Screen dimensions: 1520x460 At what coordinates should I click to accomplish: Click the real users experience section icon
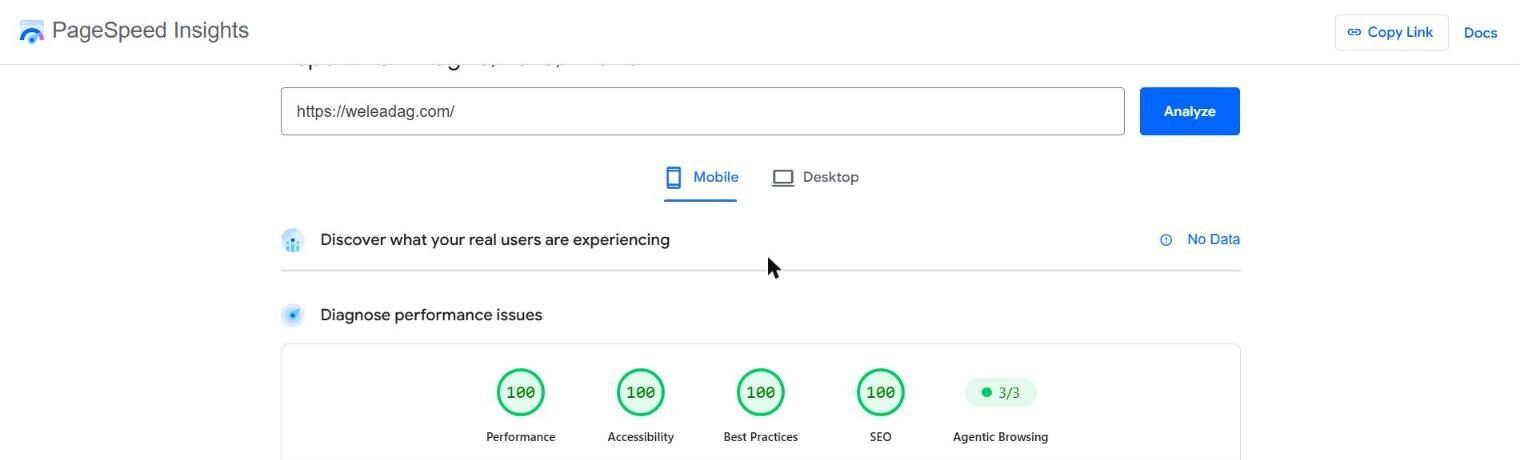[292, 240]
